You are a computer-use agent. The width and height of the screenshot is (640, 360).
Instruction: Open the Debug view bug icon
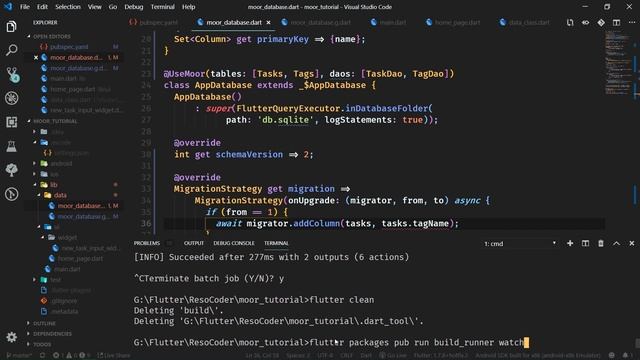(11, 98)
